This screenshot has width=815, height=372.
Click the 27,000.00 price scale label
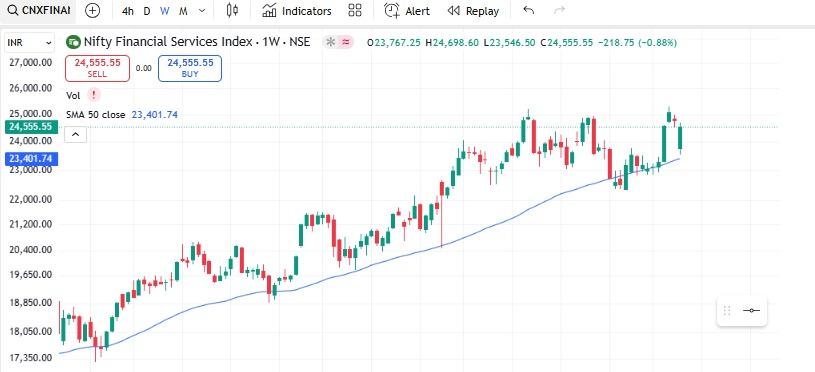coord(31,62)
